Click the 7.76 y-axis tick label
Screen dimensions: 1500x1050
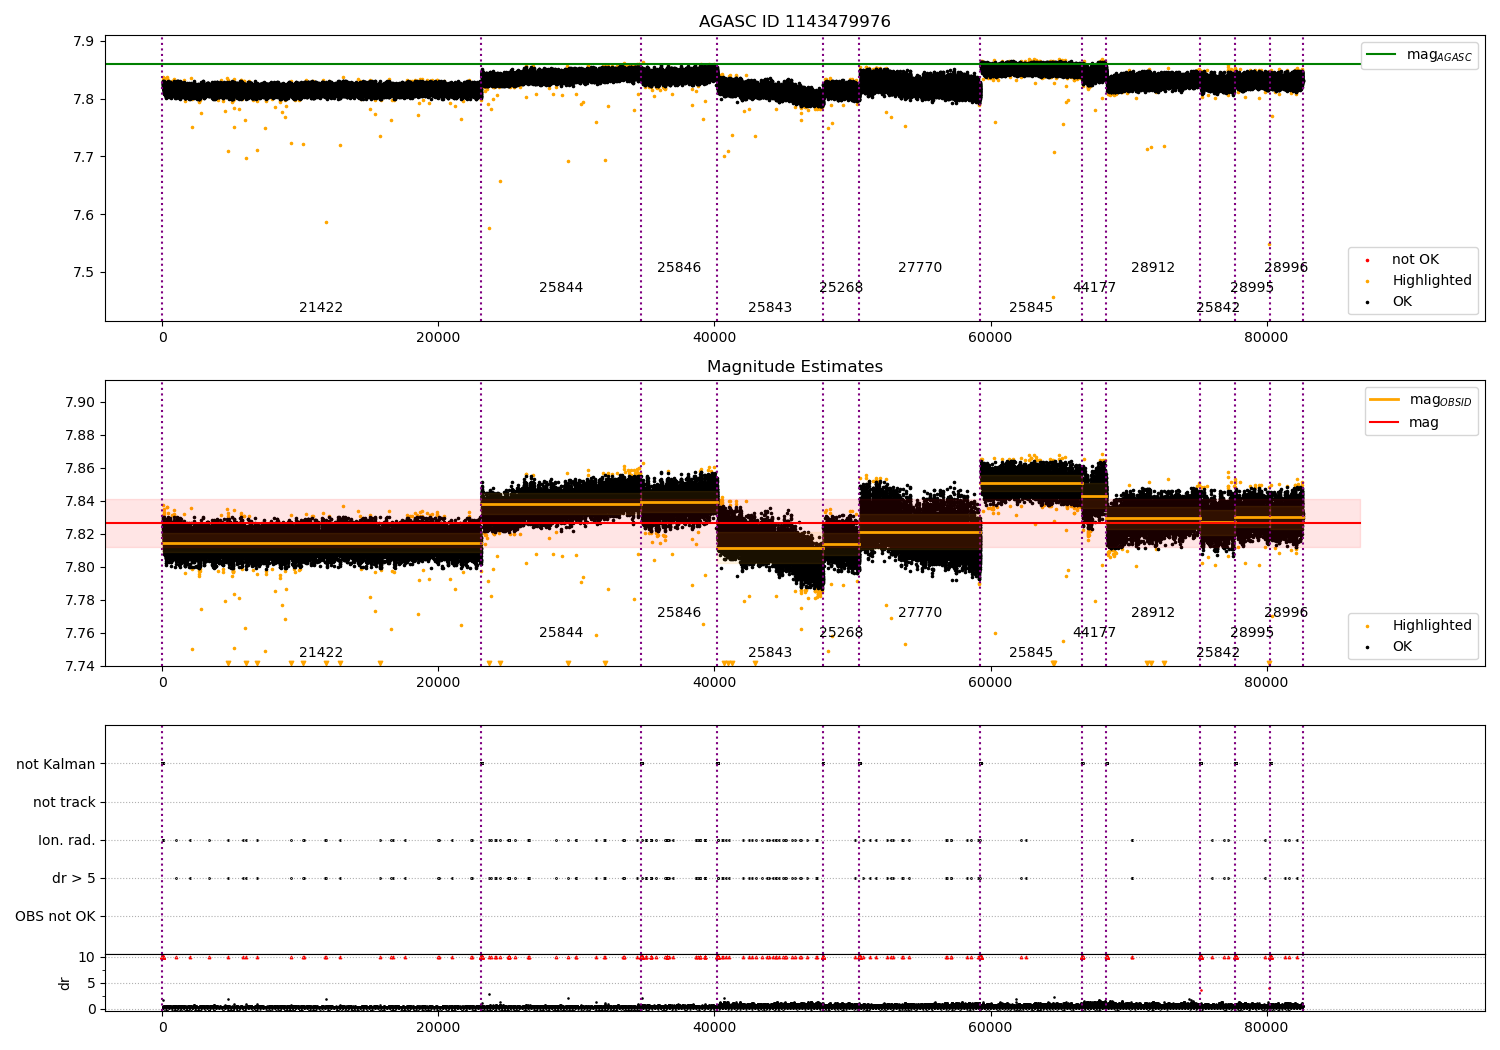[x=80, y=634]
